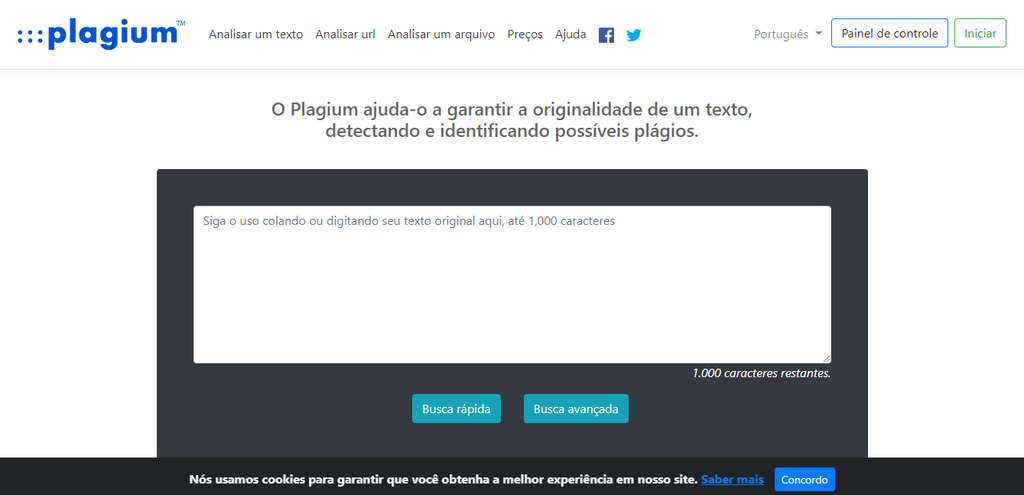Open the Twitter bird icon
The image size is (1024, 495).
pyautogui.click(x=633, y=35)
